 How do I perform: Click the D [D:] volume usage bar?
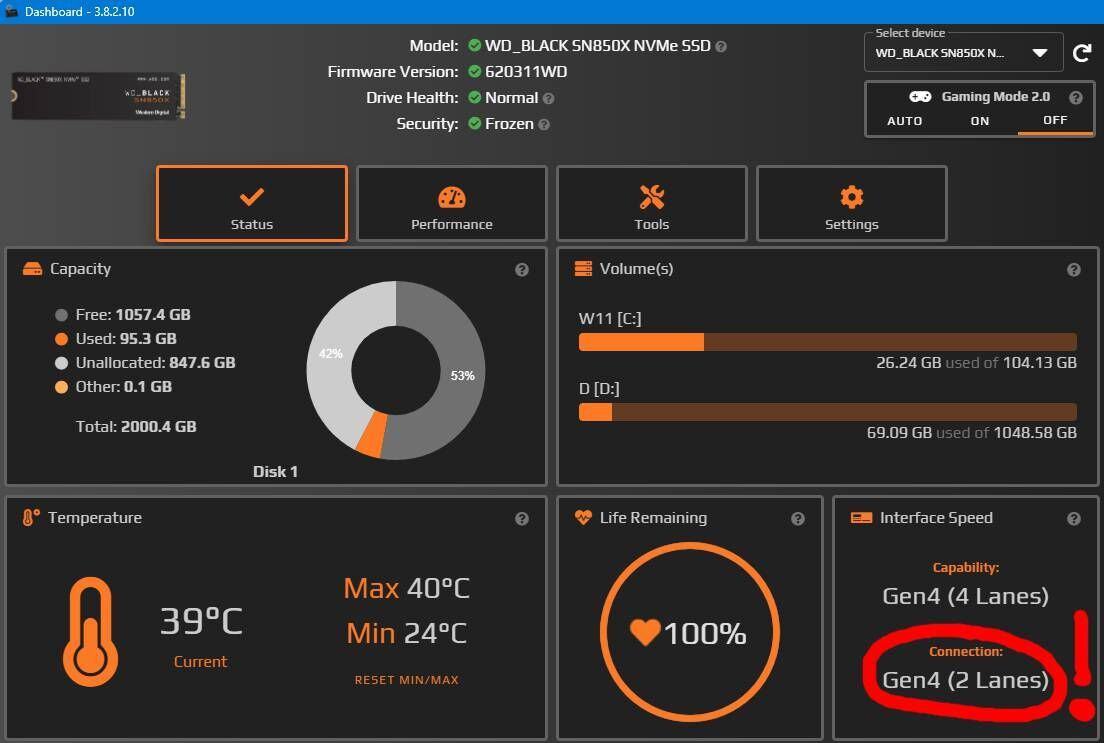pyautogui.click(x=827, y=412)
